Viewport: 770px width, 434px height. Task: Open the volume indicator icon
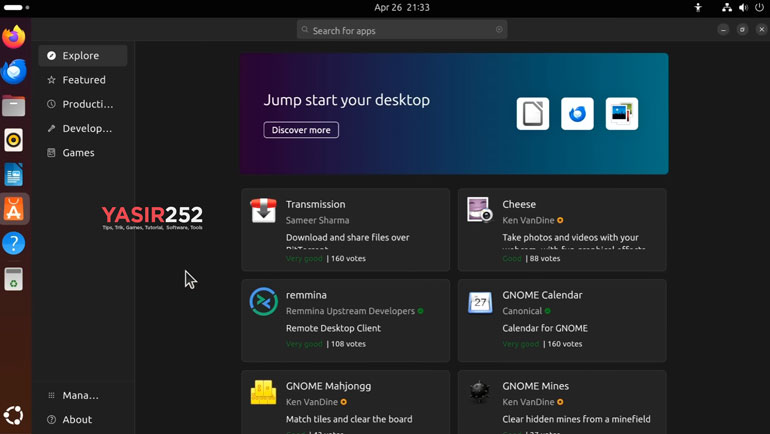click(x=743, y=7)
